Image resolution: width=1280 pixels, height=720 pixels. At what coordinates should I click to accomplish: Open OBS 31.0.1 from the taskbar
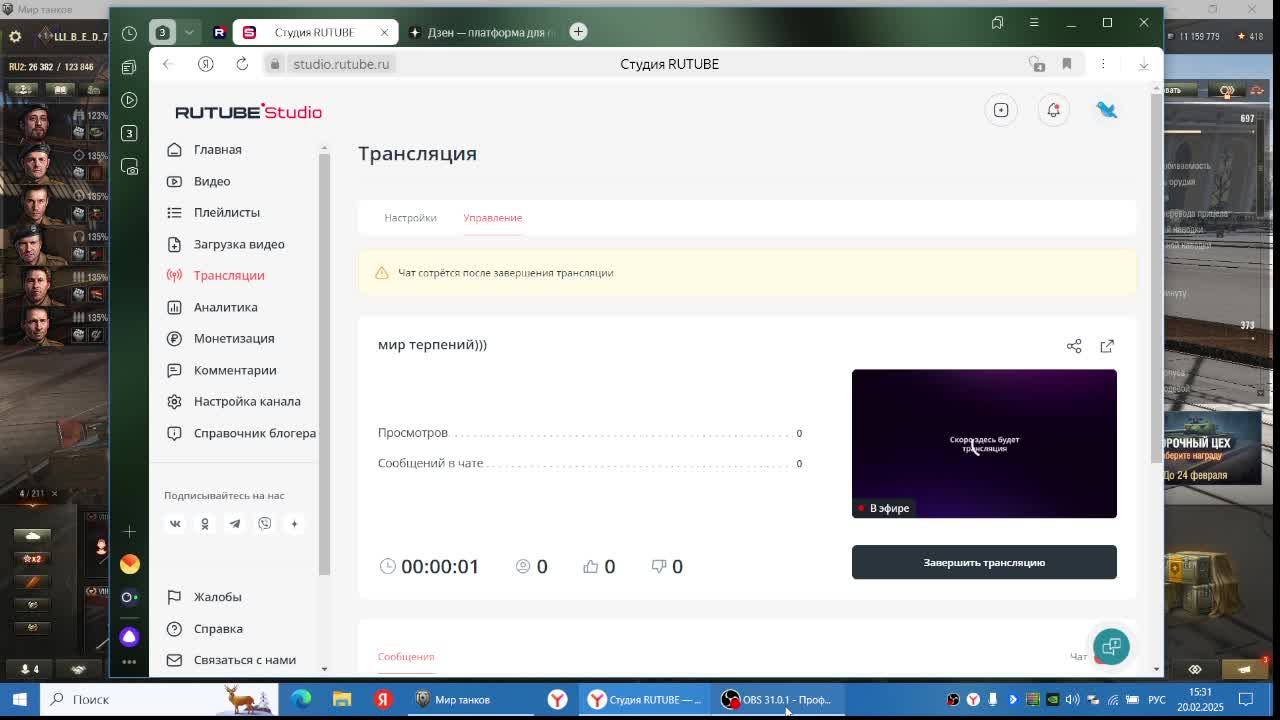pyautogui.click(x=777, y=699)
